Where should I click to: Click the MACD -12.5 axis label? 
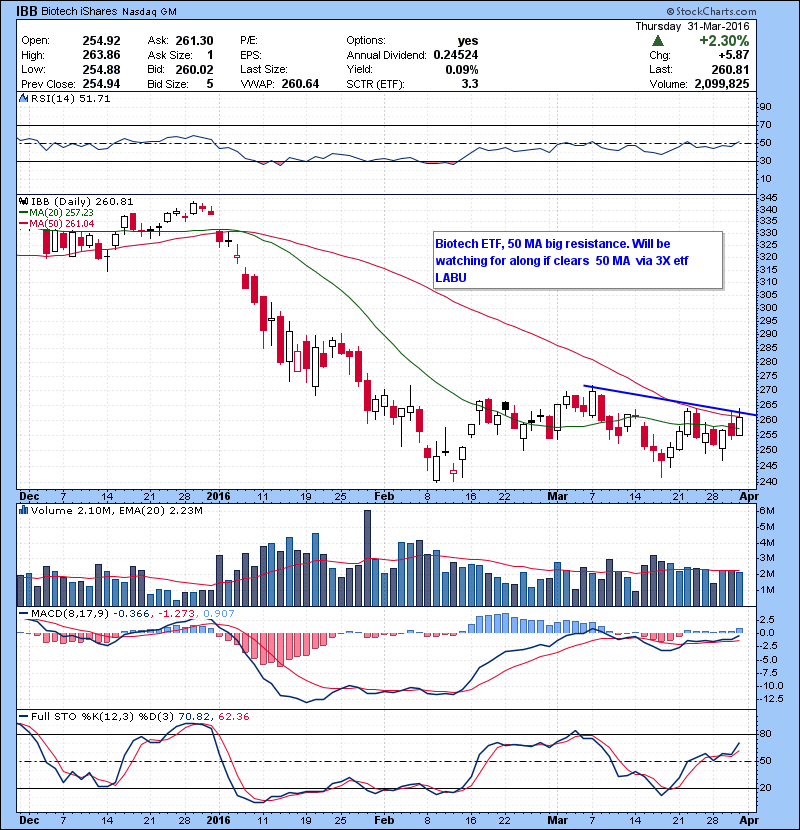click(771, 699)
